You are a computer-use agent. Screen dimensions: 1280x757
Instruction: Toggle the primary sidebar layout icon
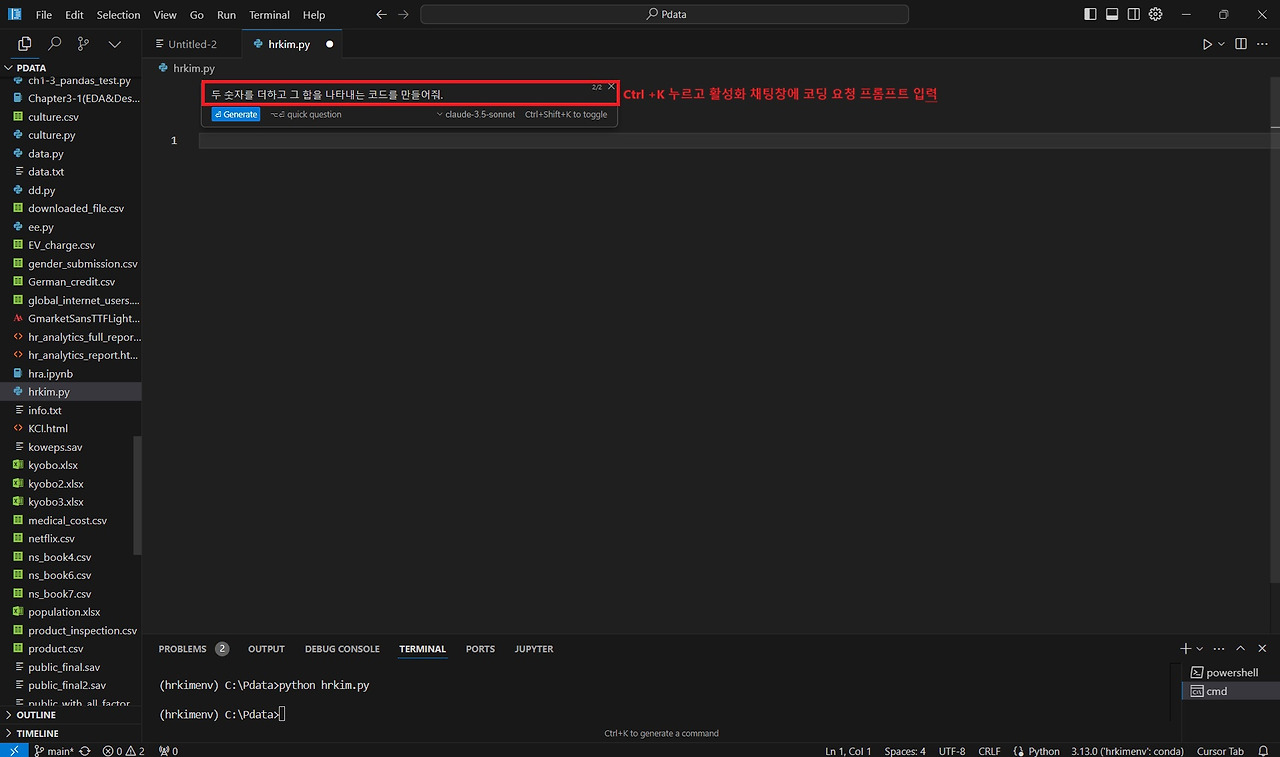click(1090, 15)
